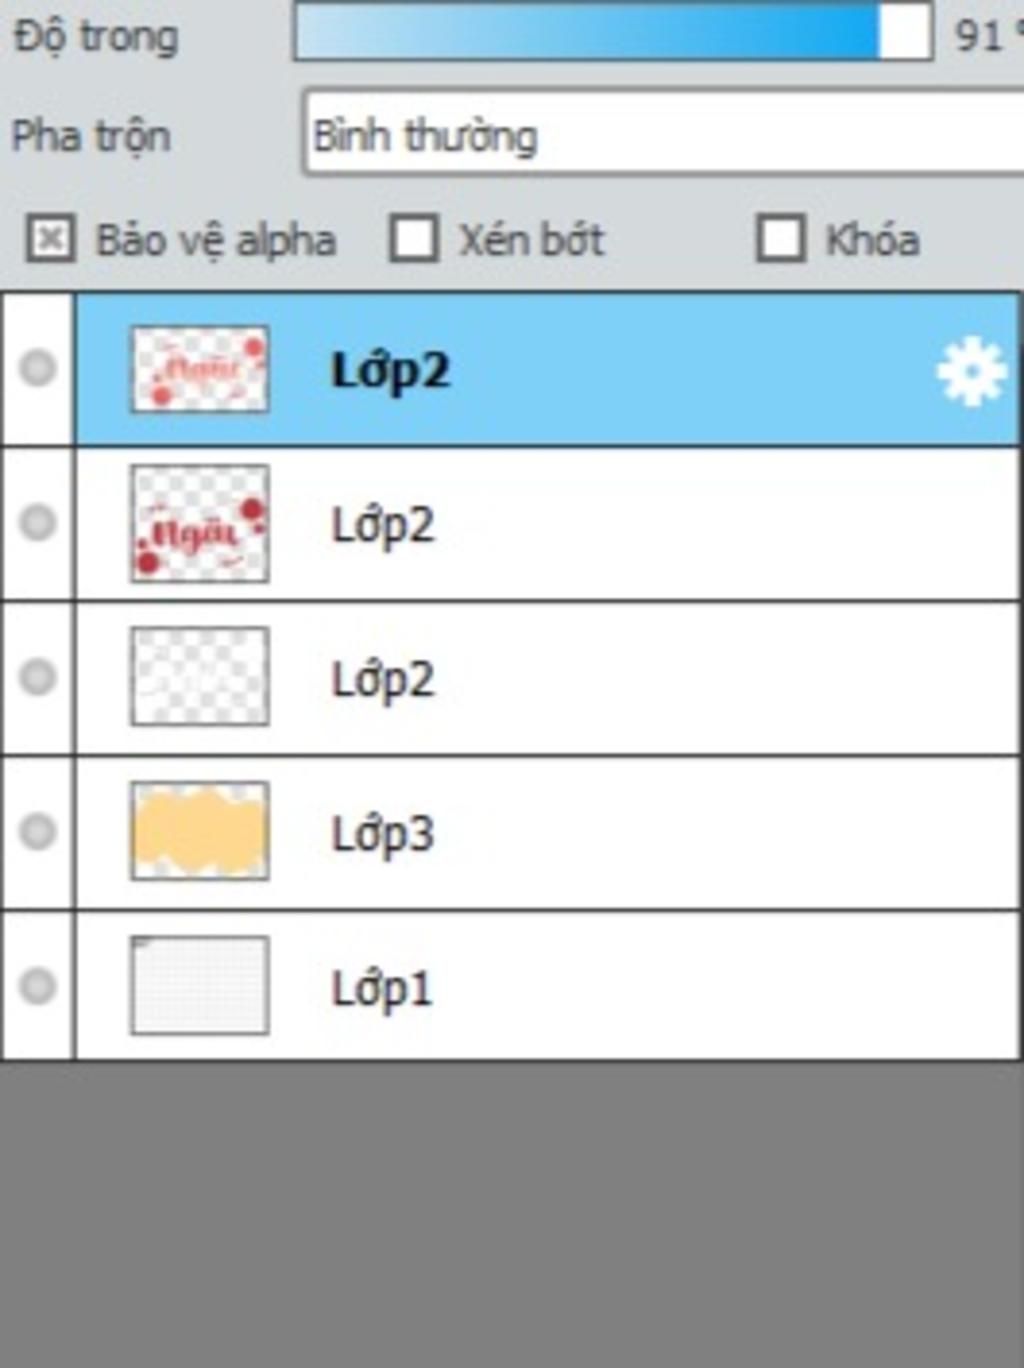Hide the Lớp3 layer via visibility dot

click(x=38, y=831)
